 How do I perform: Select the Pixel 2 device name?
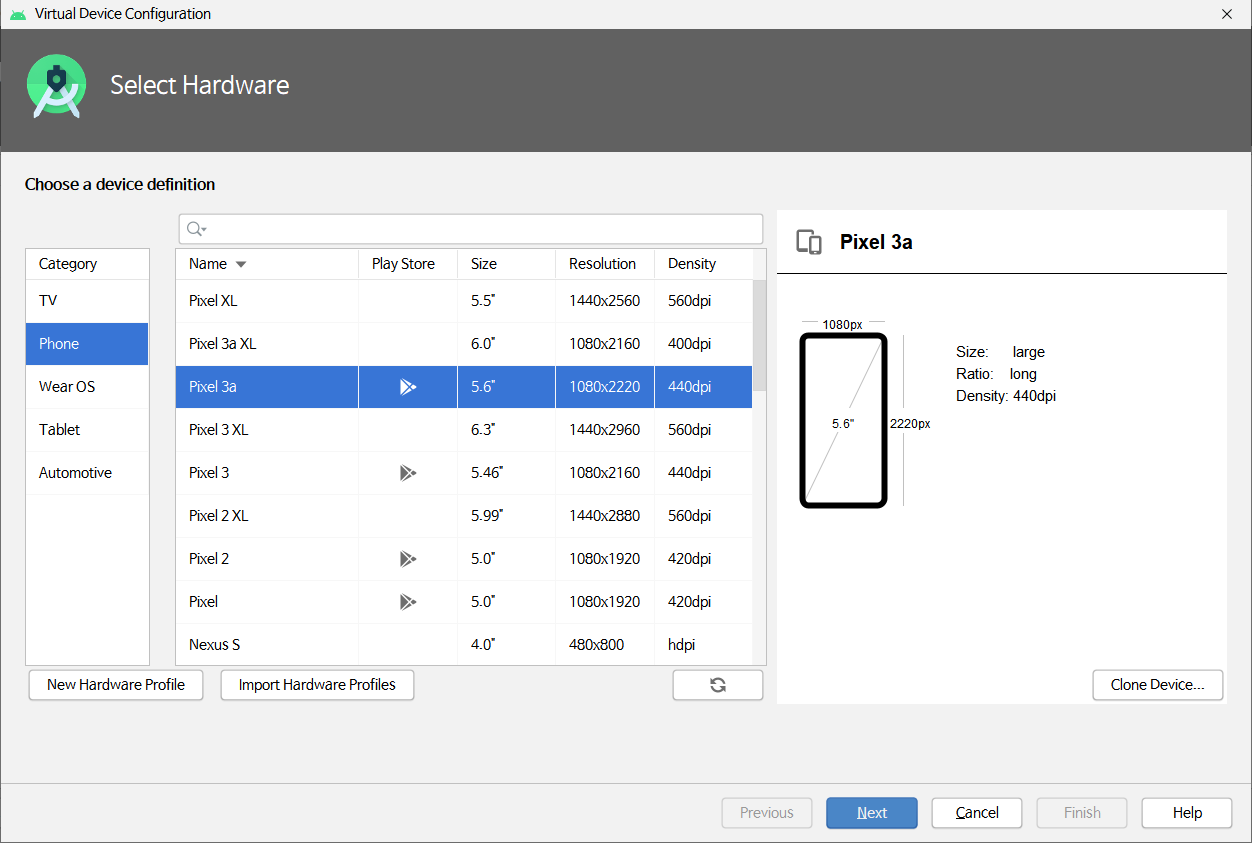[209, 559]
